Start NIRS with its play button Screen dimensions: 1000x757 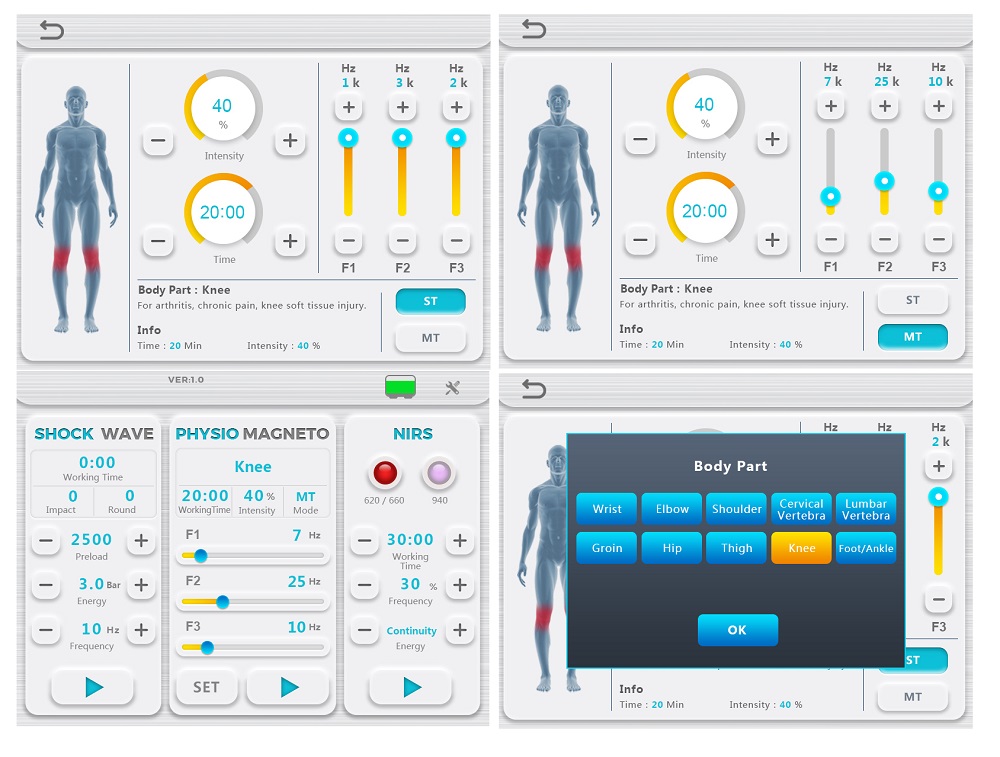pyautogui.click(x=411, y=687)
